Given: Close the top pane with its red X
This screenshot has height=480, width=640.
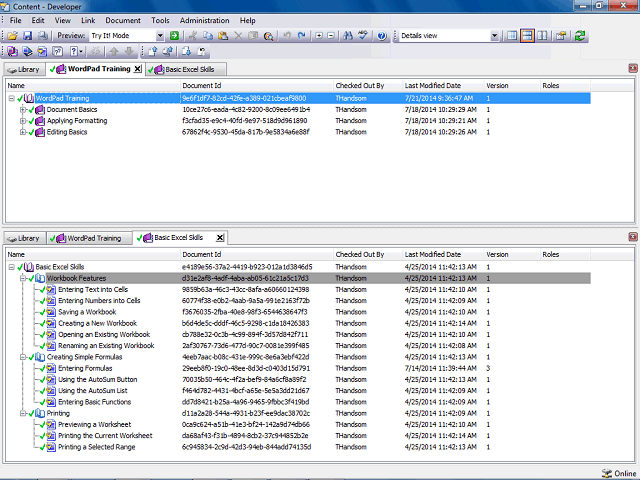Looking at the screenshot, I should [633, 69].
